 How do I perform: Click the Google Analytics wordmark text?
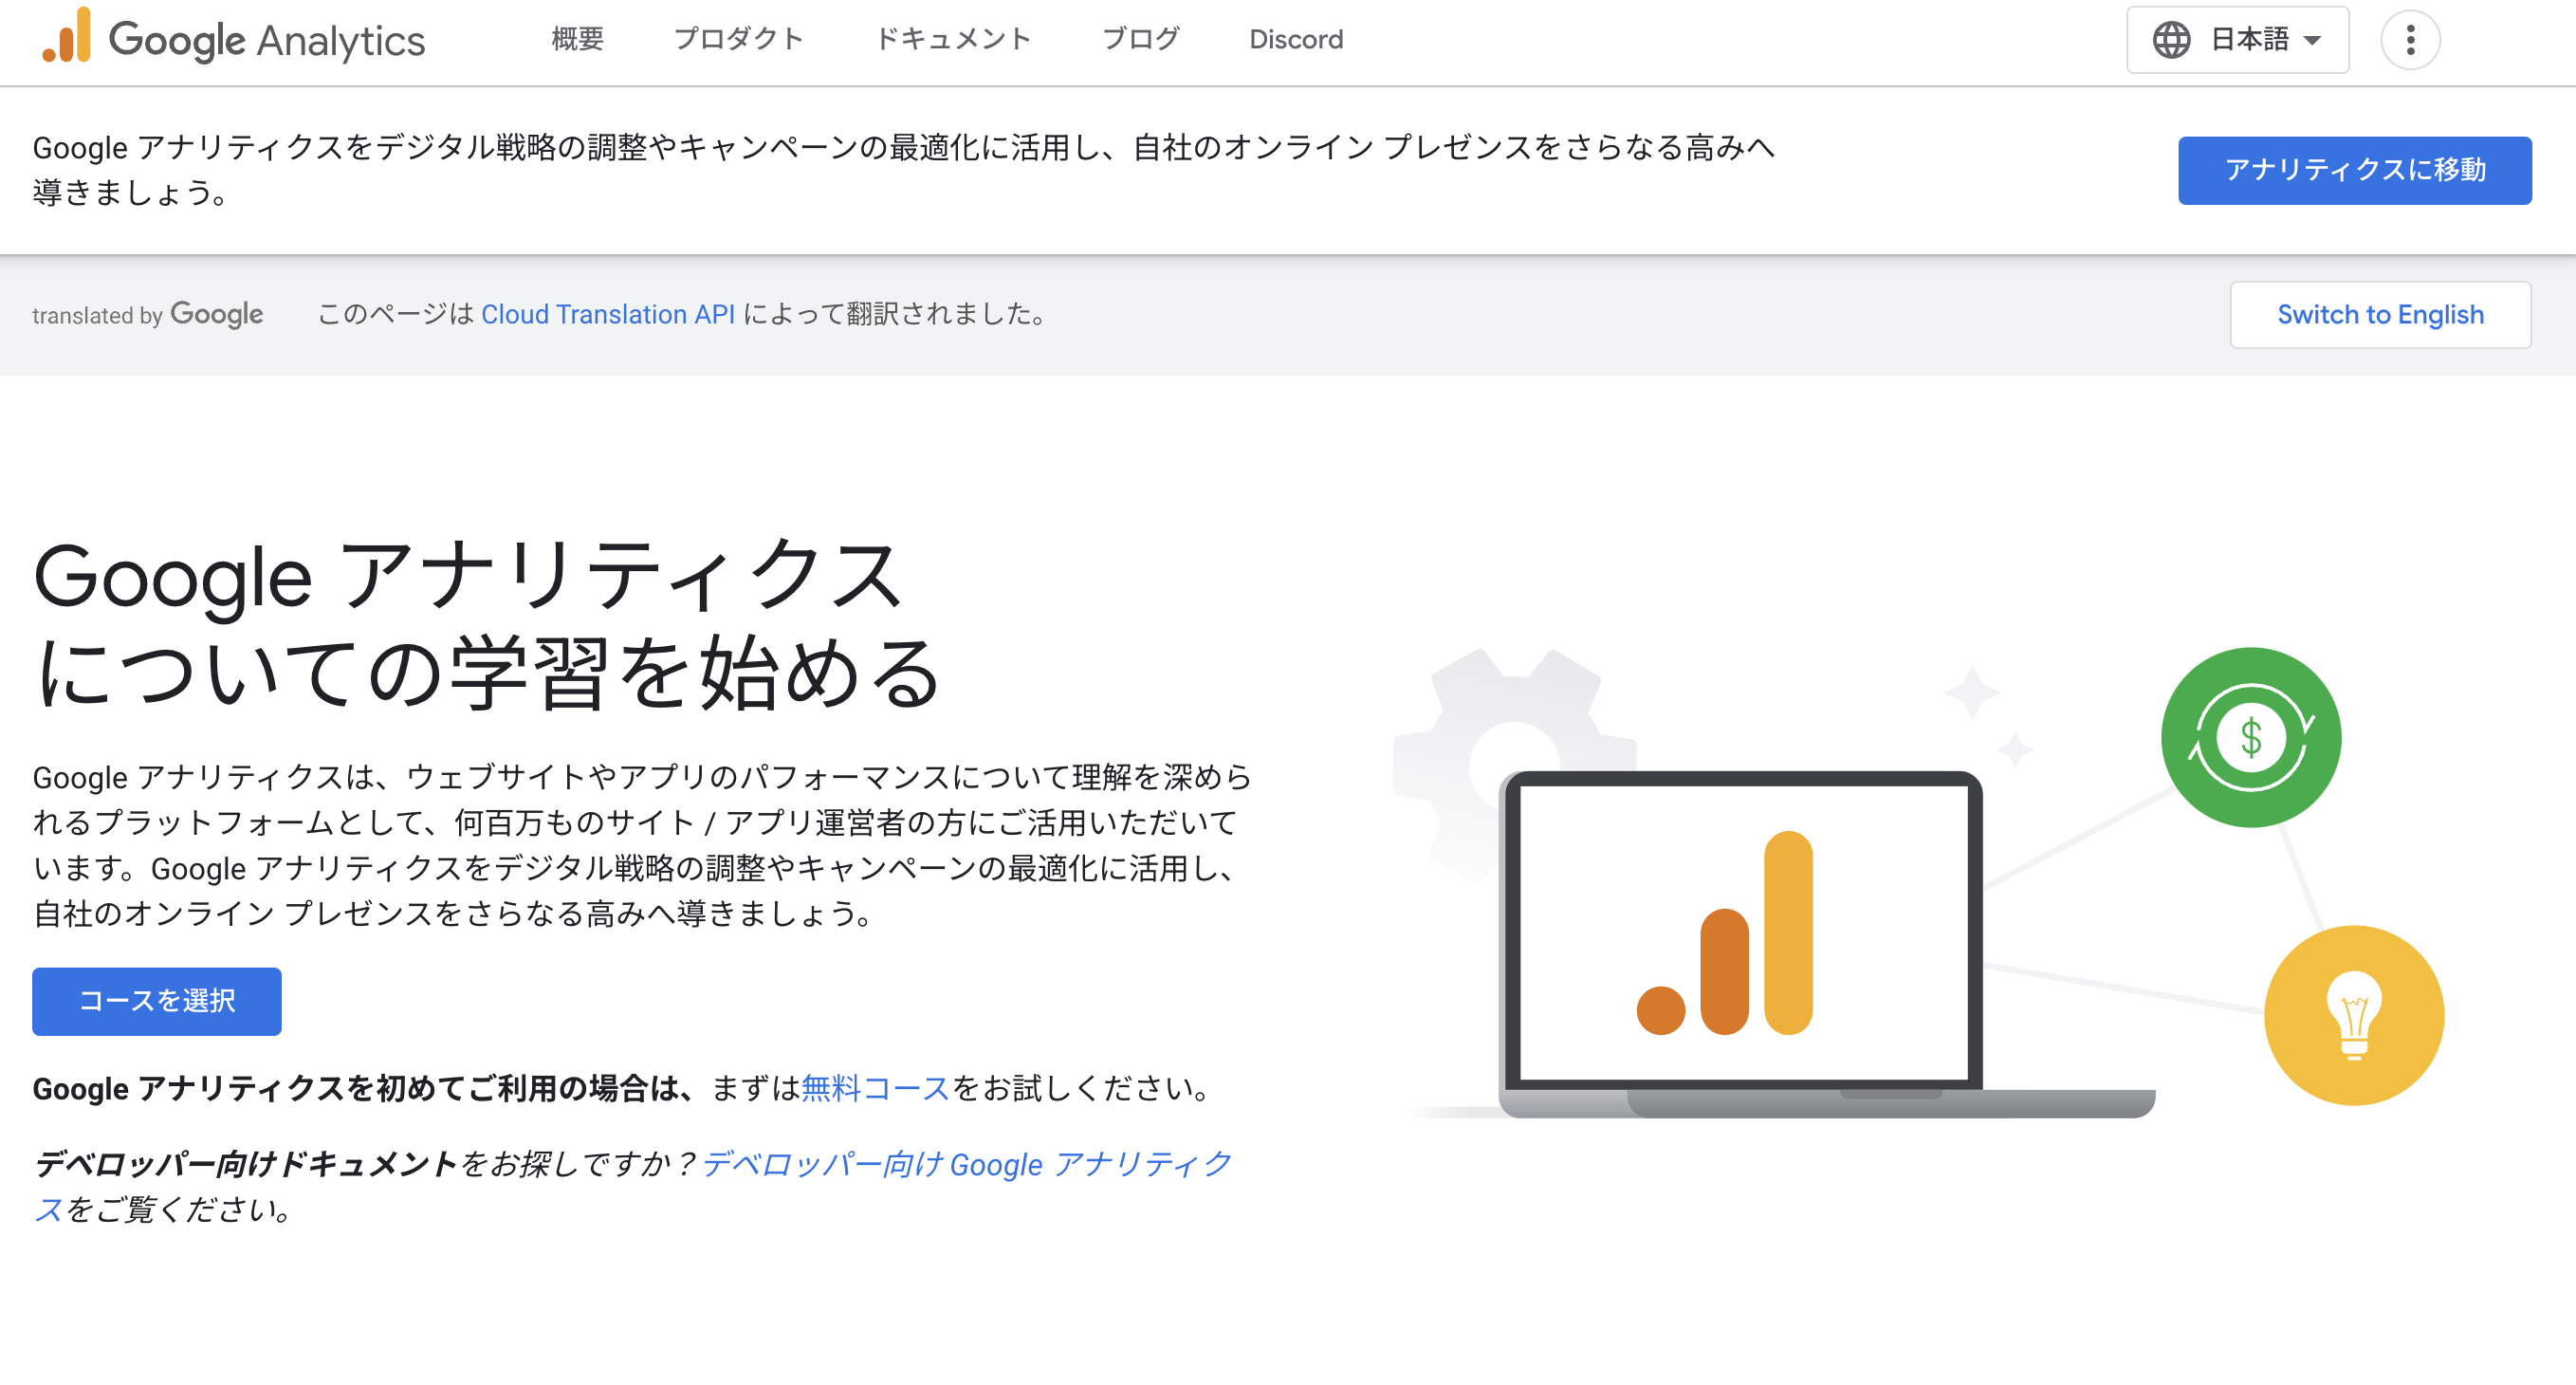(x=267, y=40)
